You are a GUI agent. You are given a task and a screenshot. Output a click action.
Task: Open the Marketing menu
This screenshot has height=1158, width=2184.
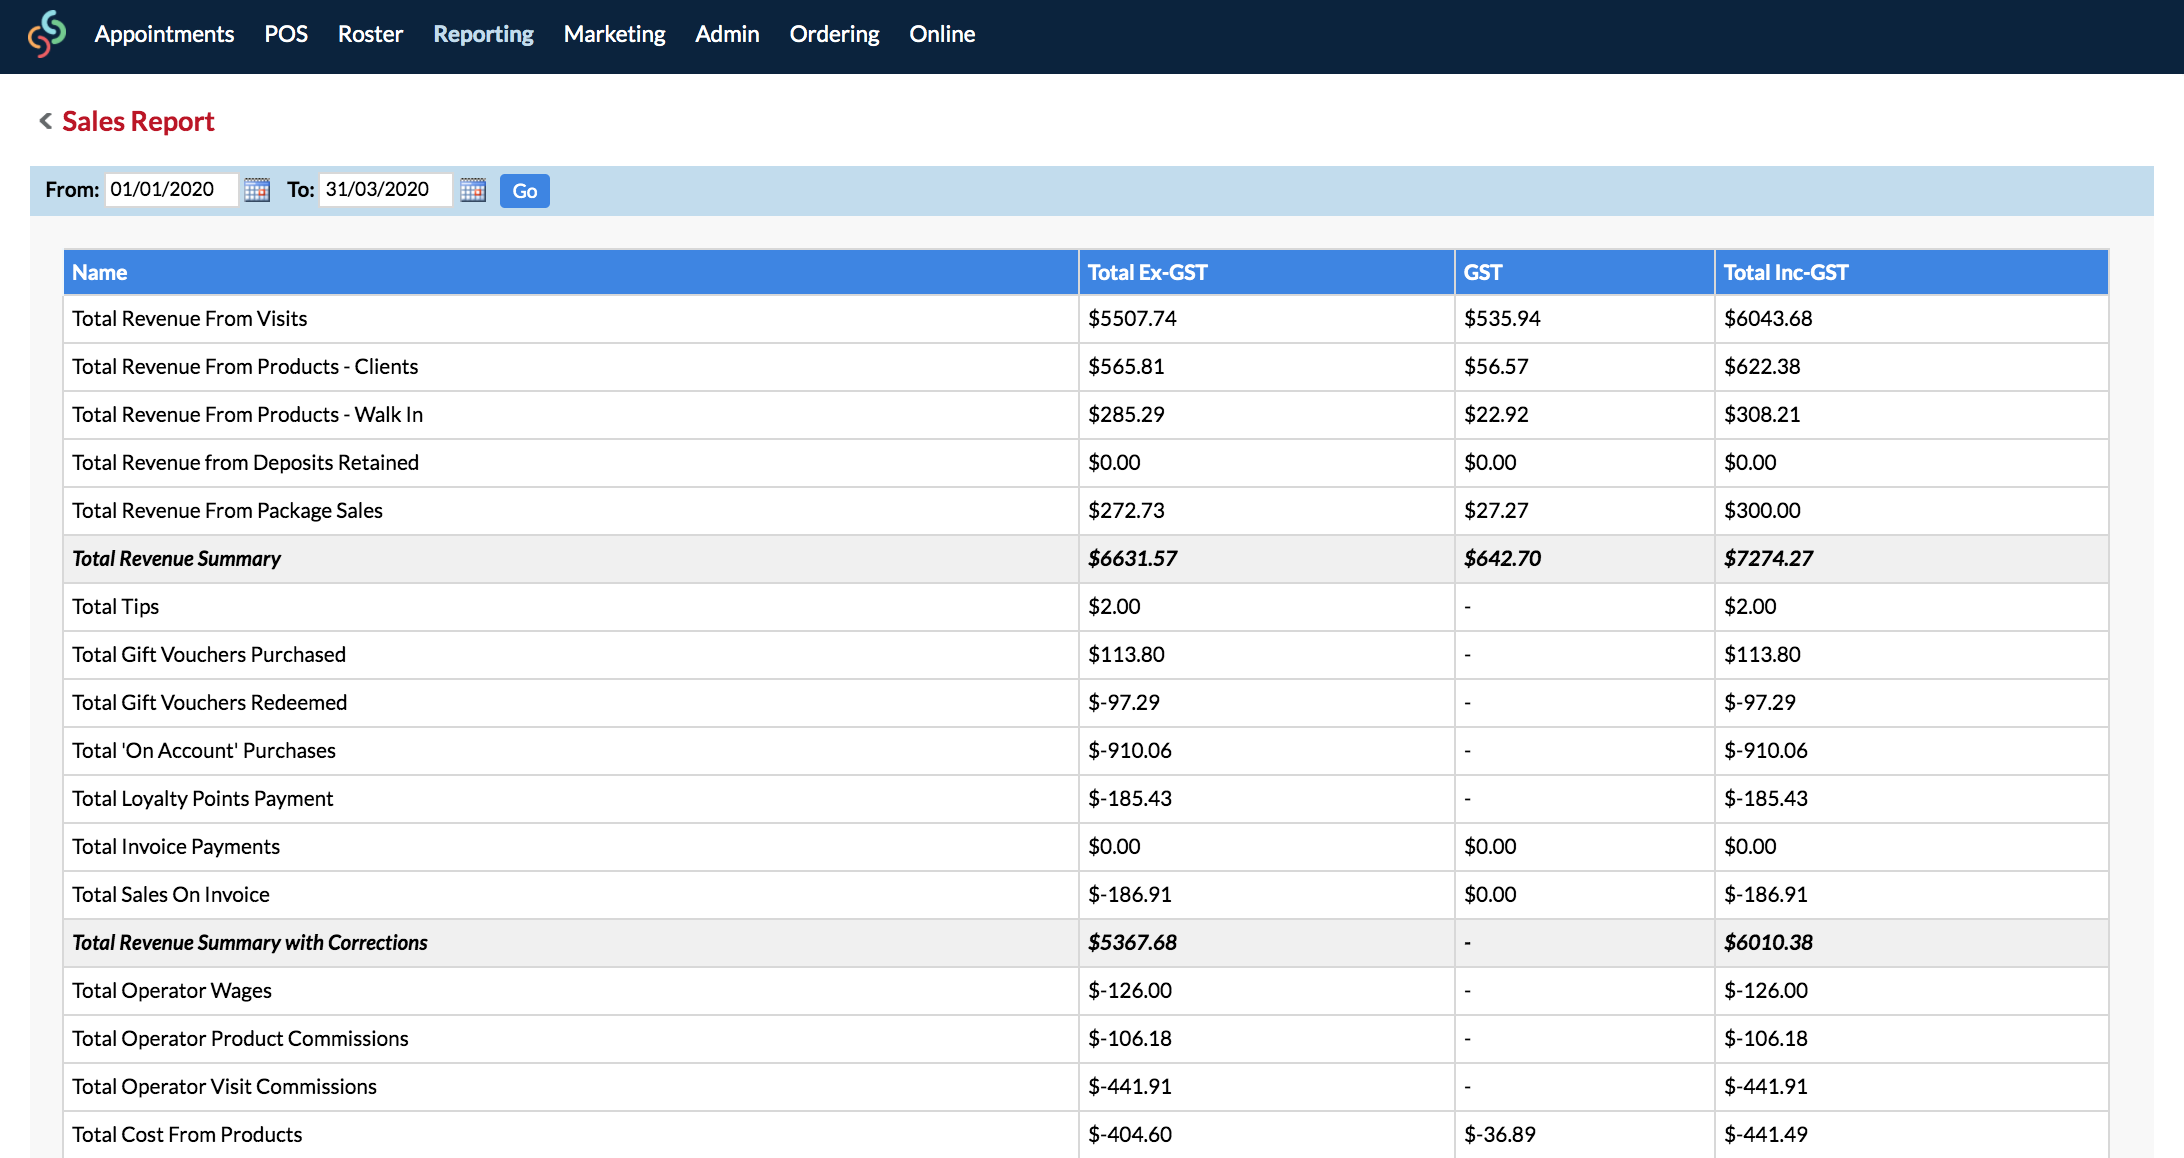click(x=614, y=34)
